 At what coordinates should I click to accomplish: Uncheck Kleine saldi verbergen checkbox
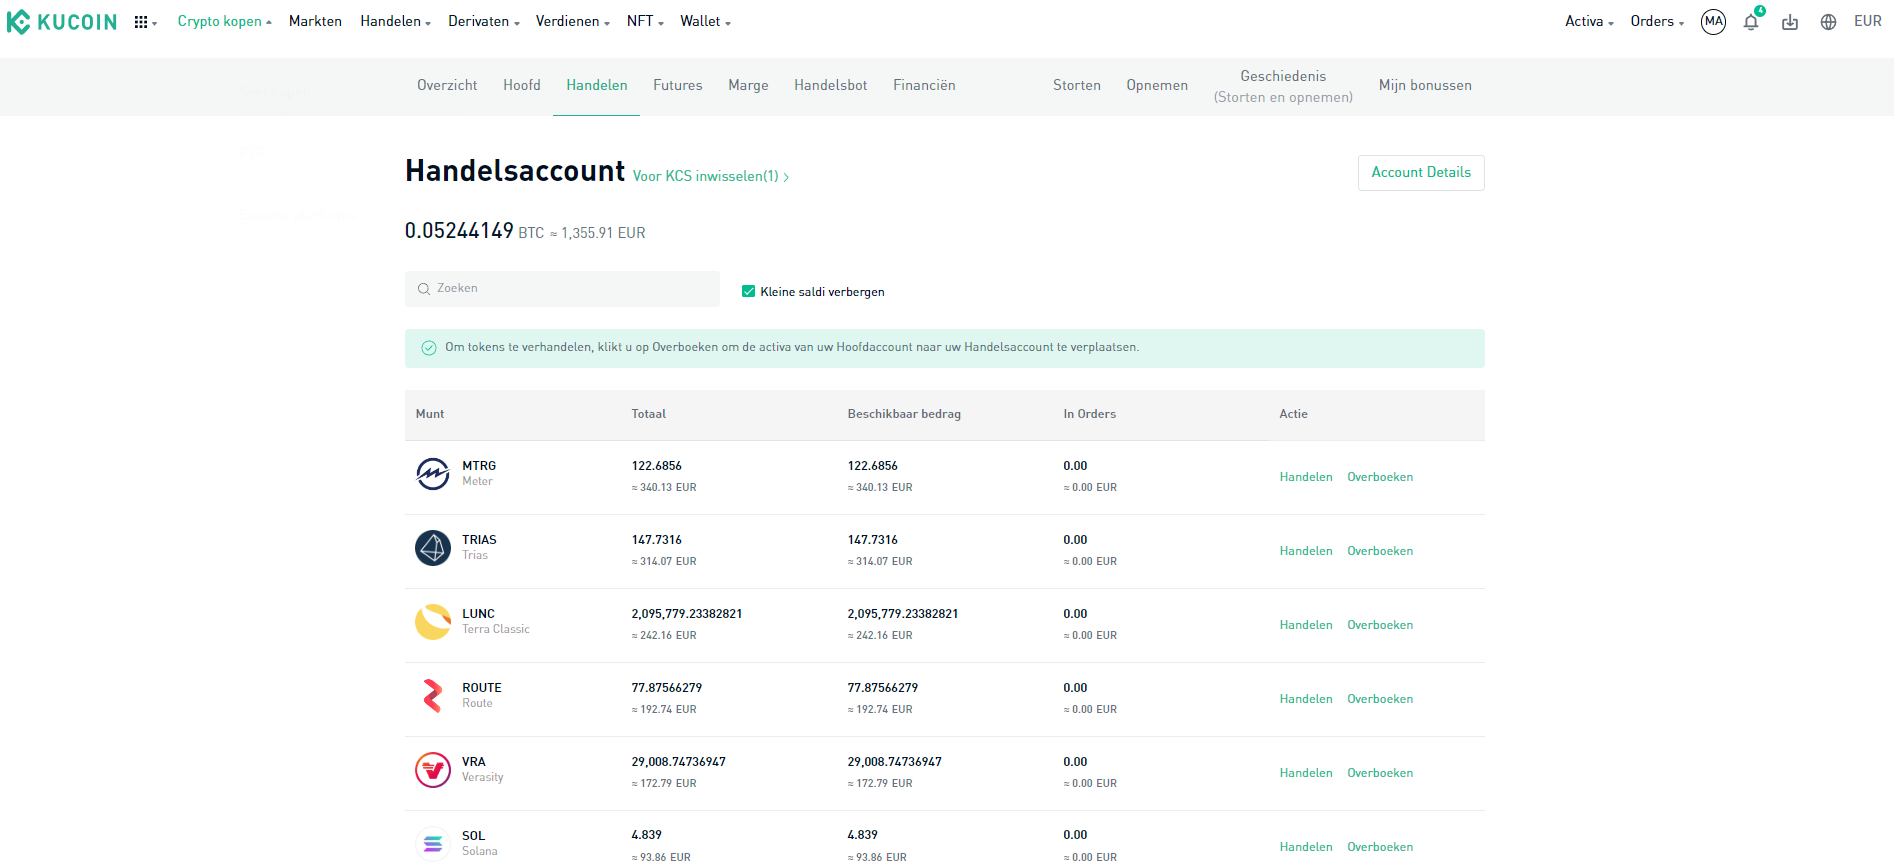click(x=748, y=292)
